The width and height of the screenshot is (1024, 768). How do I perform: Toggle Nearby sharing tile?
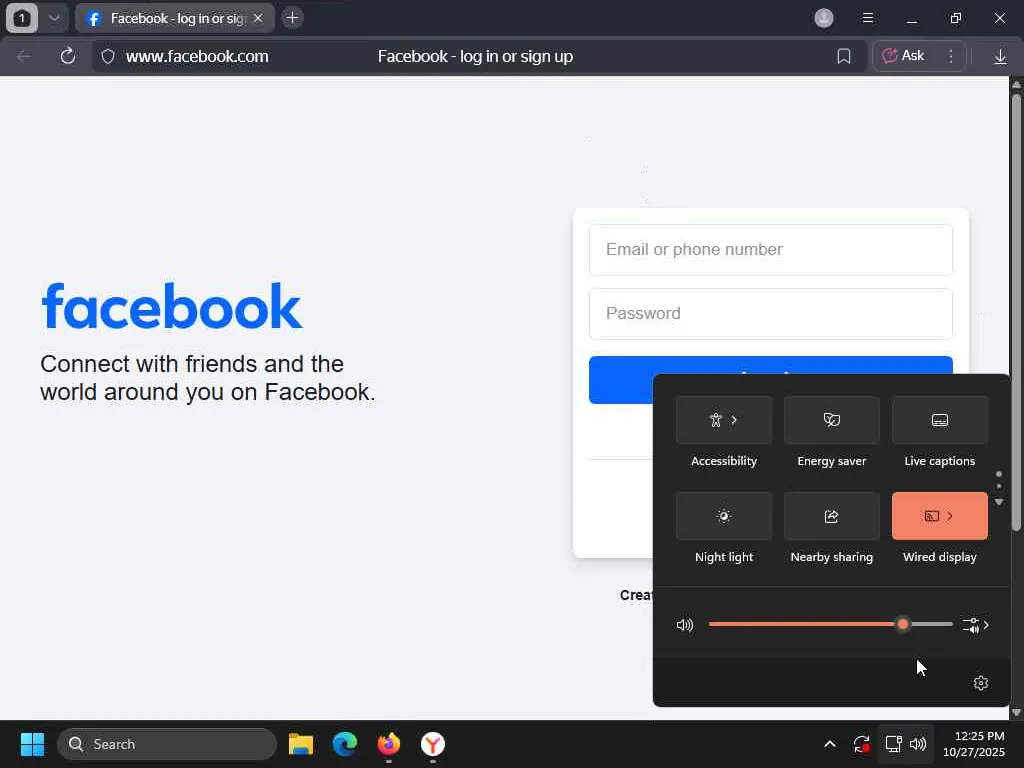click(831, 516)
